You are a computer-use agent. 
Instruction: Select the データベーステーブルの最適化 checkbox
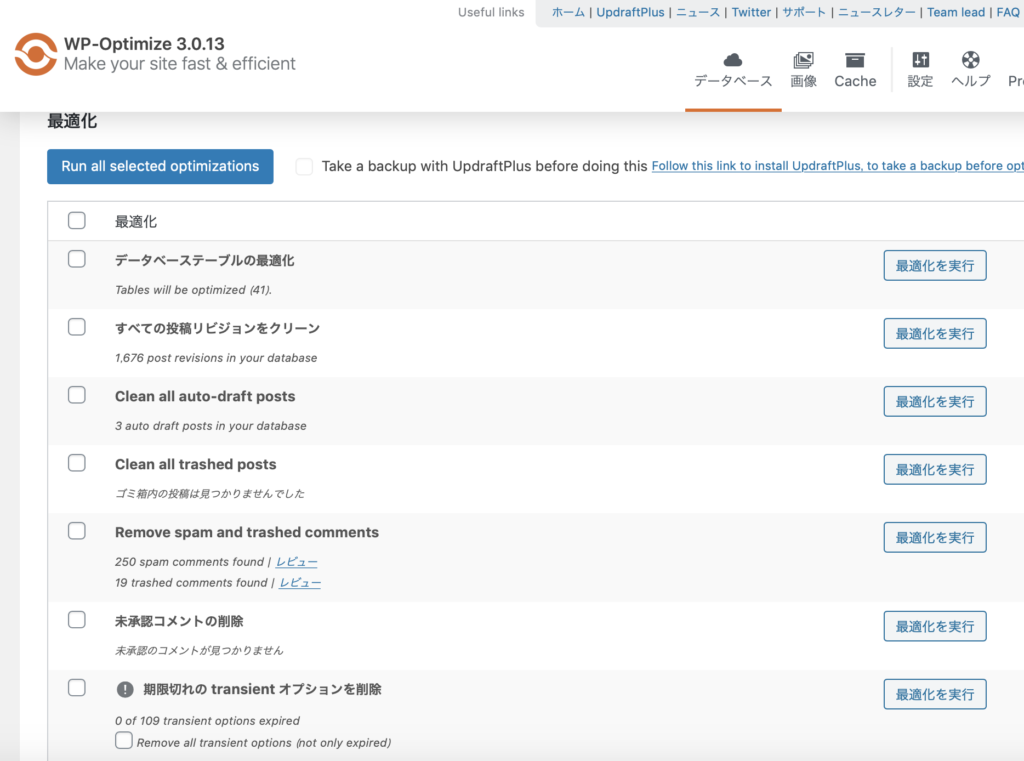pos(77,258)
